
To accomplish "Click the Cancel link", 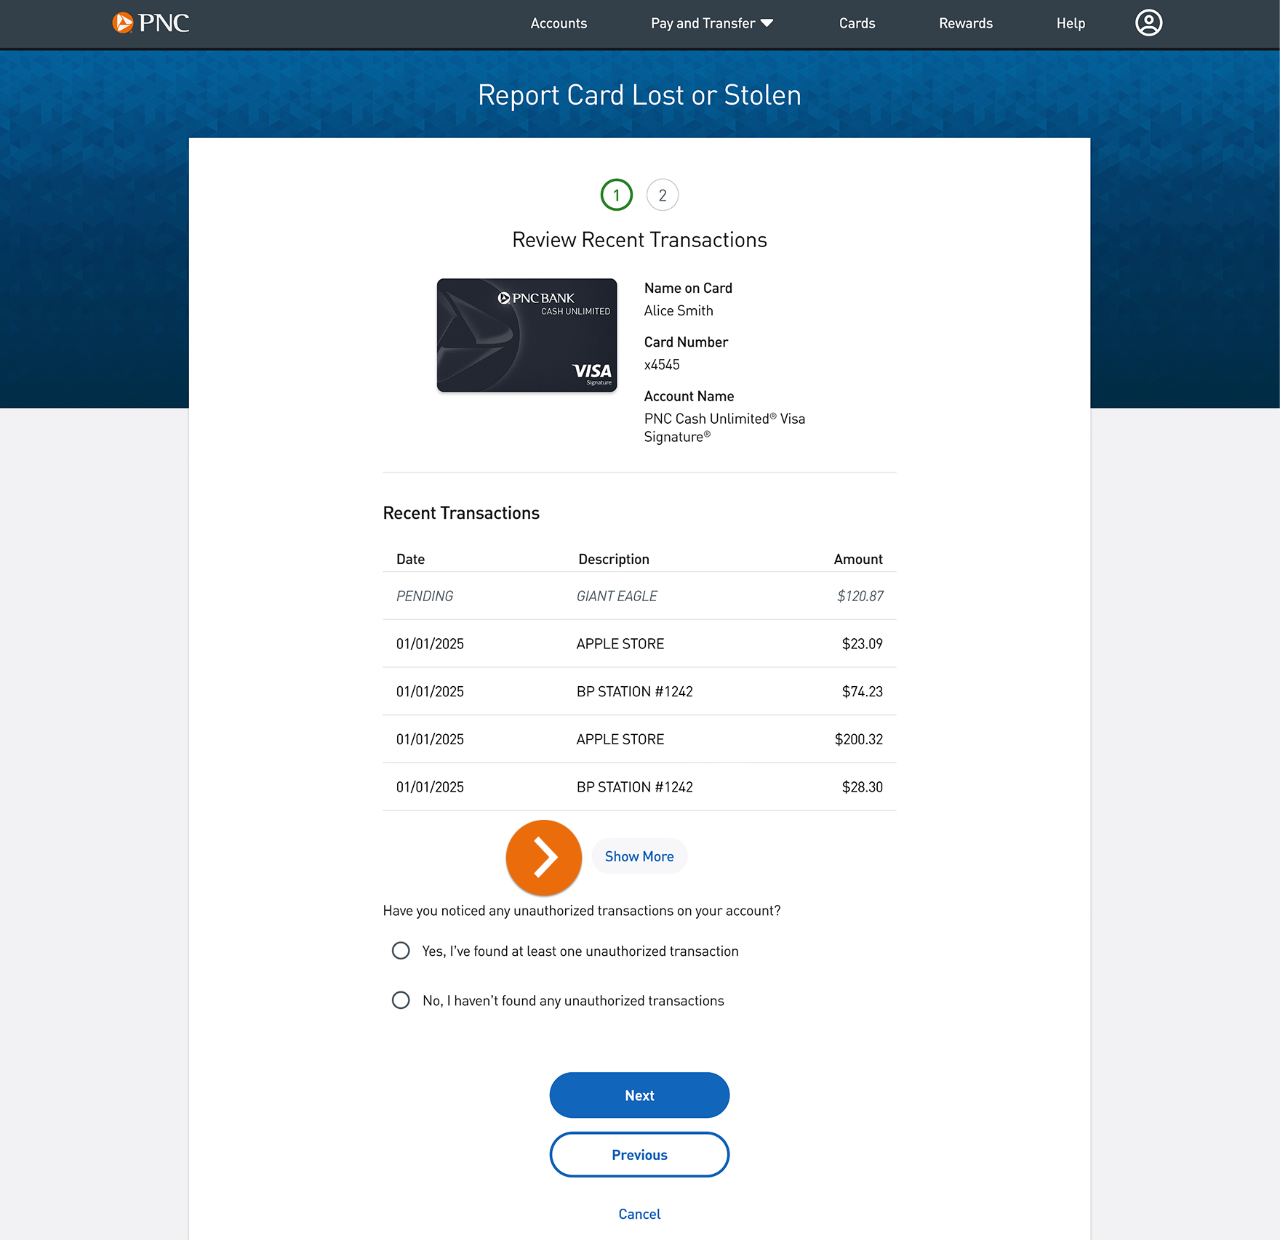I will (x=640, y=1214).
